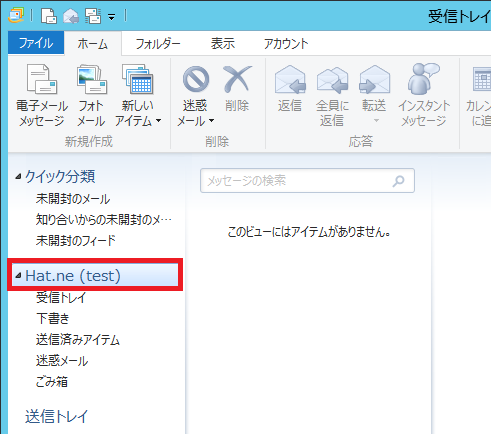The width and height of the screenshot is (491, 434).
Task: Click the 返信 reply envelope icon
Action: point(290,79)
